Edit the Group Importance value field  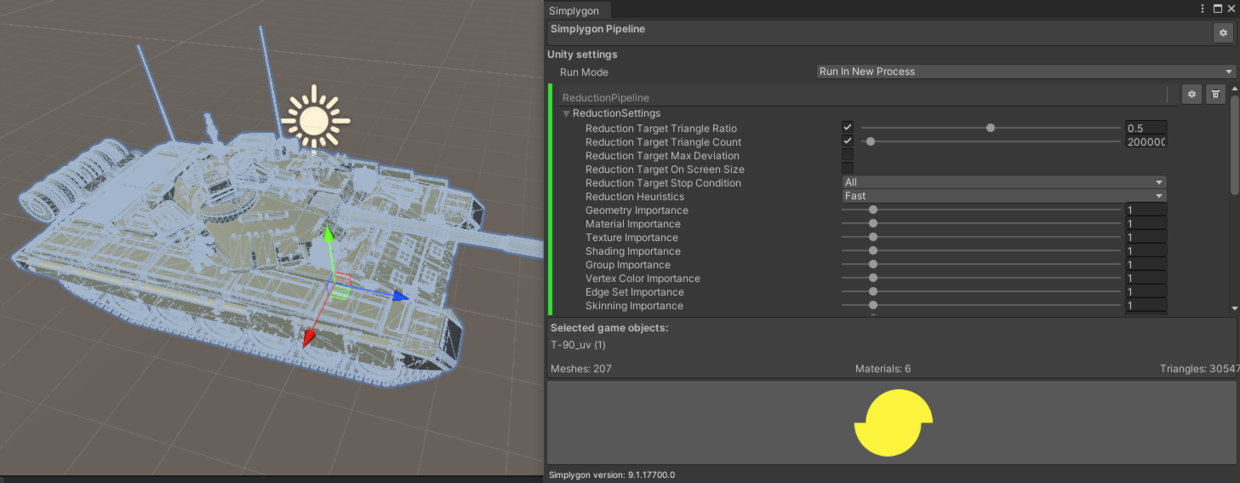pos(1146,265)
